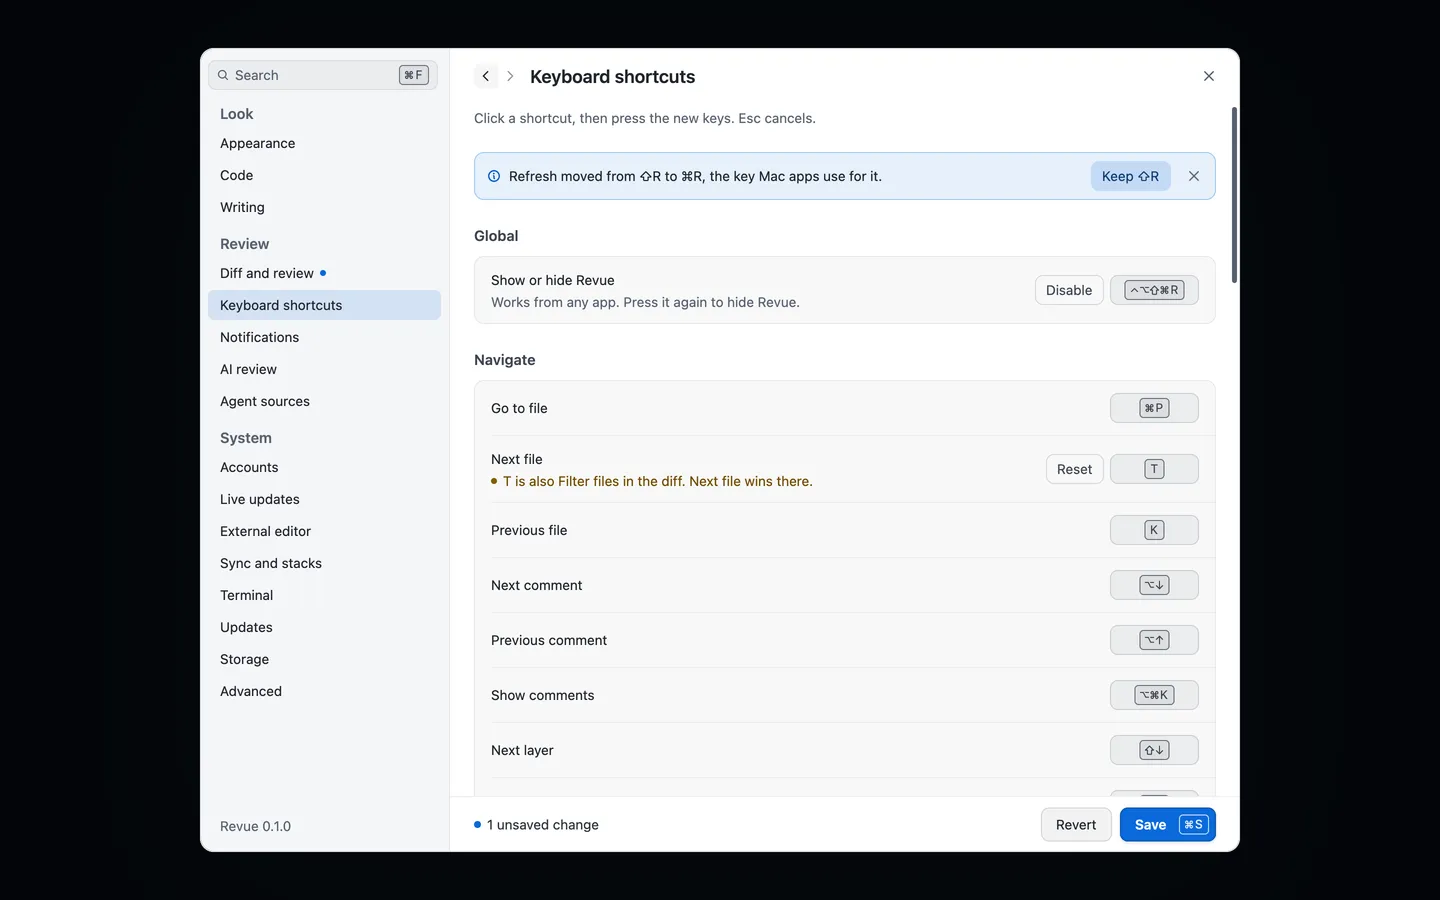Click the Search settings field
The image size is (1440, 900).
click(x=323, y=75)
